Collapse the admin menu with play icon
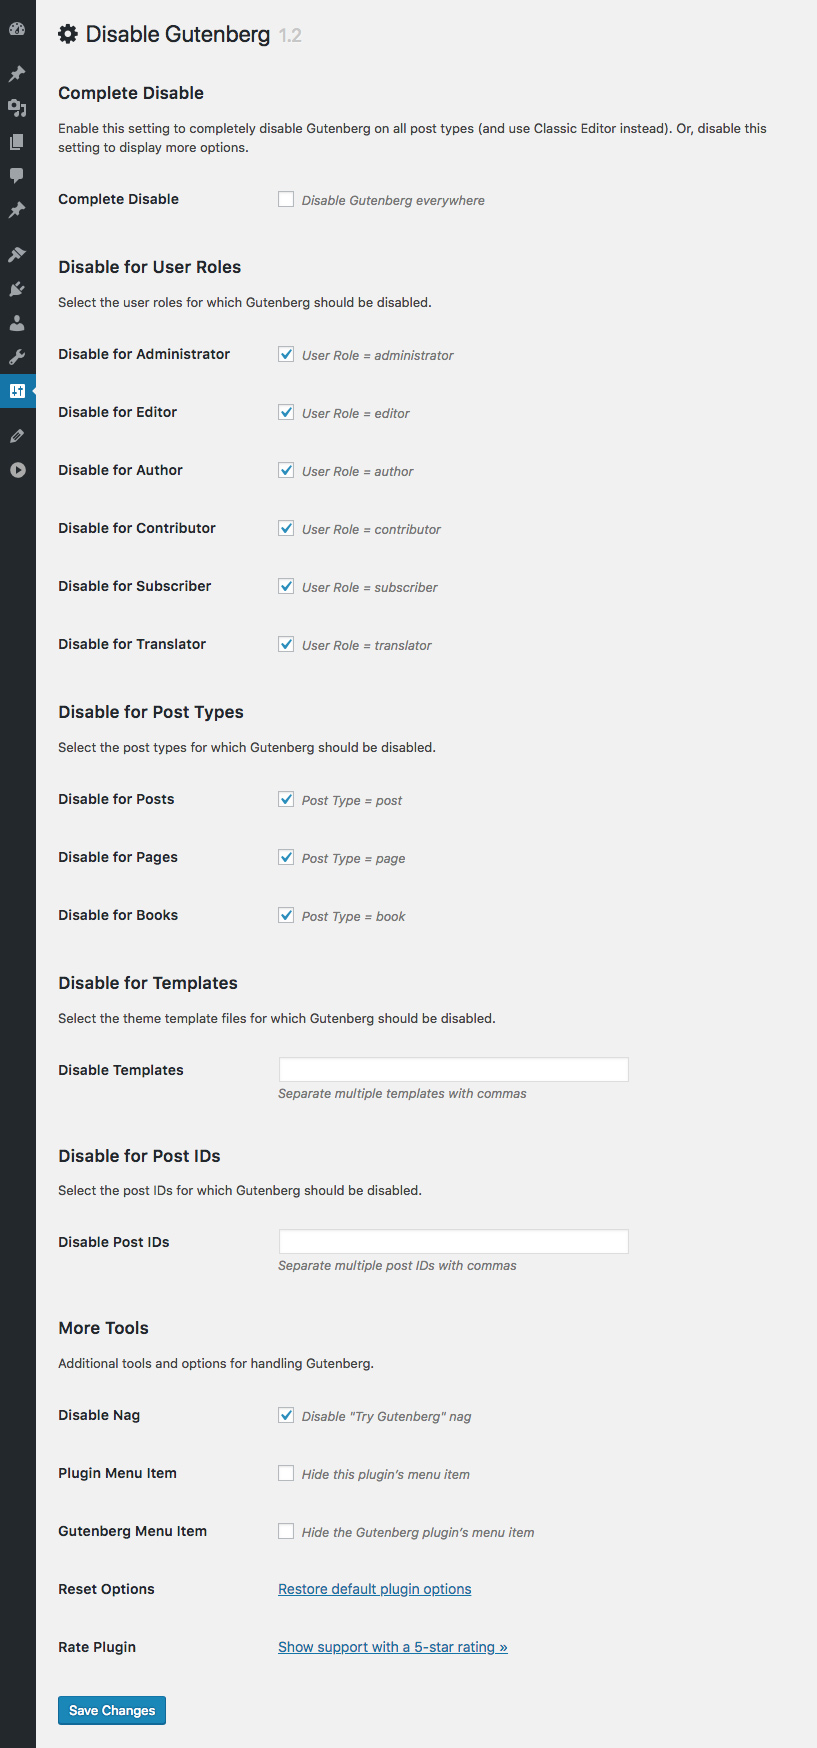Screen dimensions: 817x1748 click(x=17, y=470)
